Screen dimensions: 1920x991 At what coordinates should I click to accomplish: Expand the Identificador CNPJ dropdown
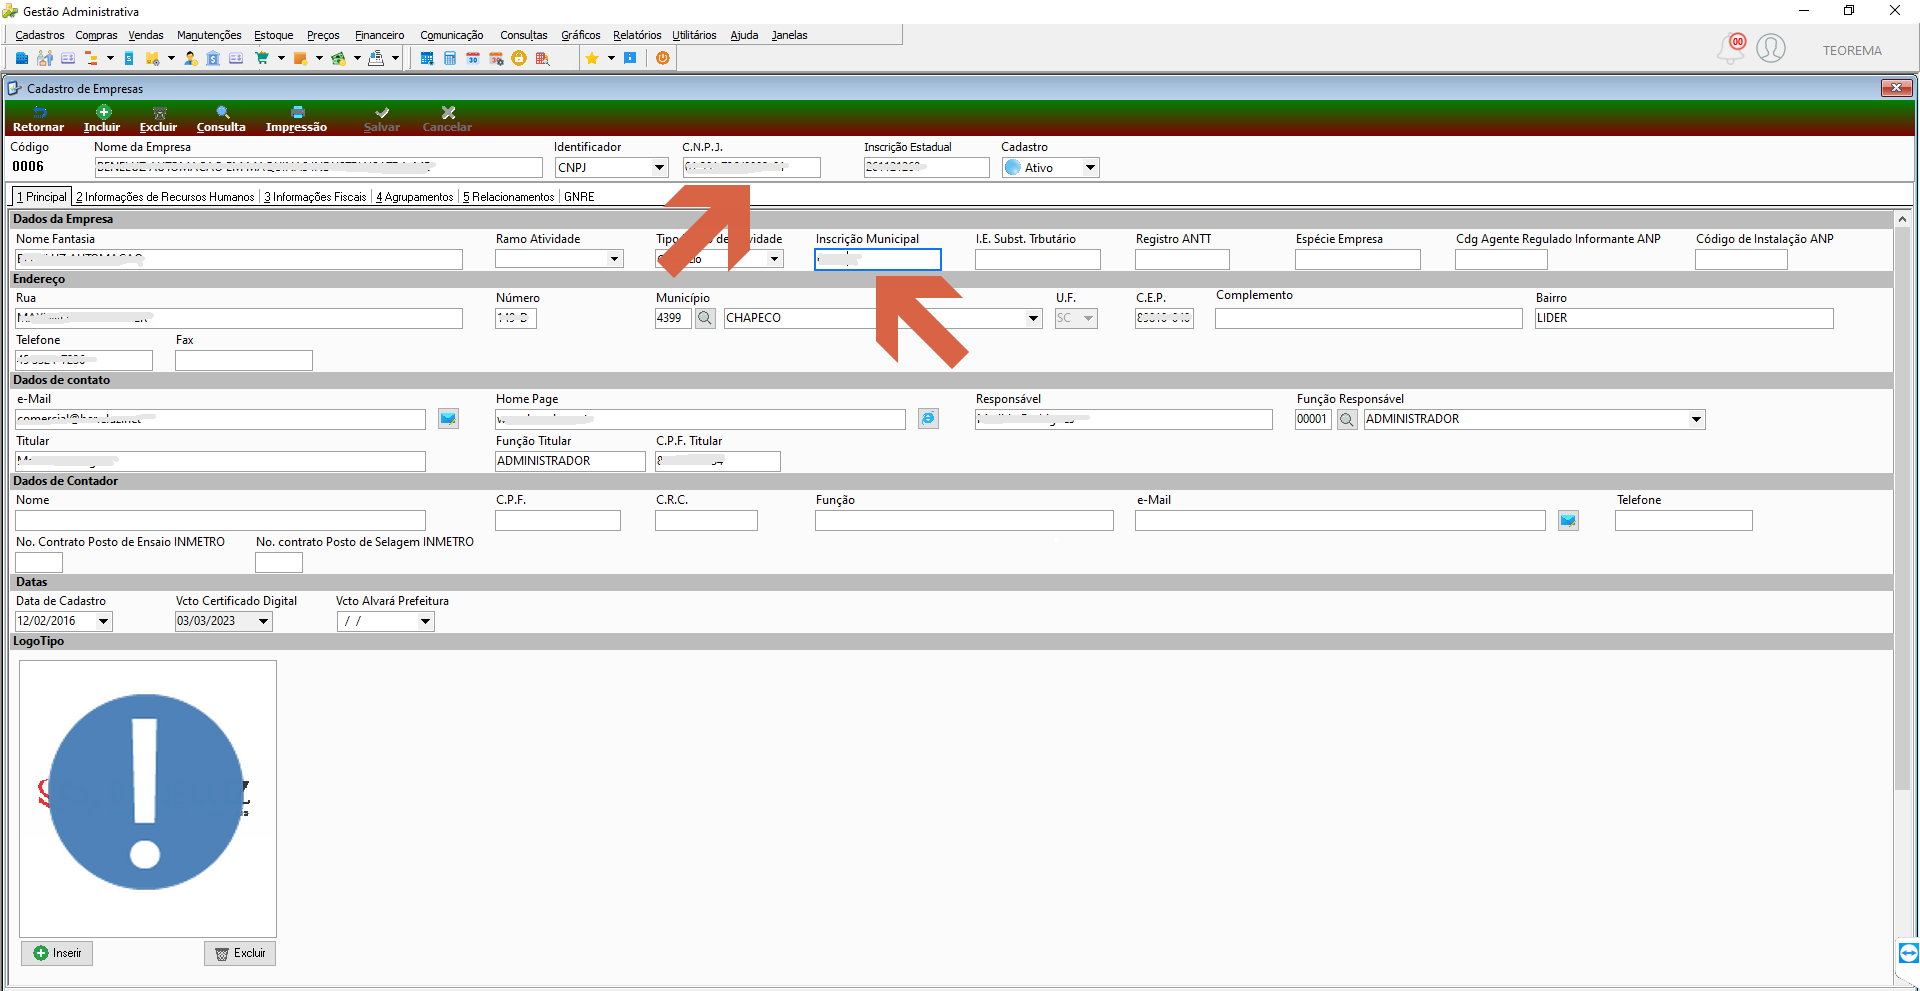coord(660,168)
